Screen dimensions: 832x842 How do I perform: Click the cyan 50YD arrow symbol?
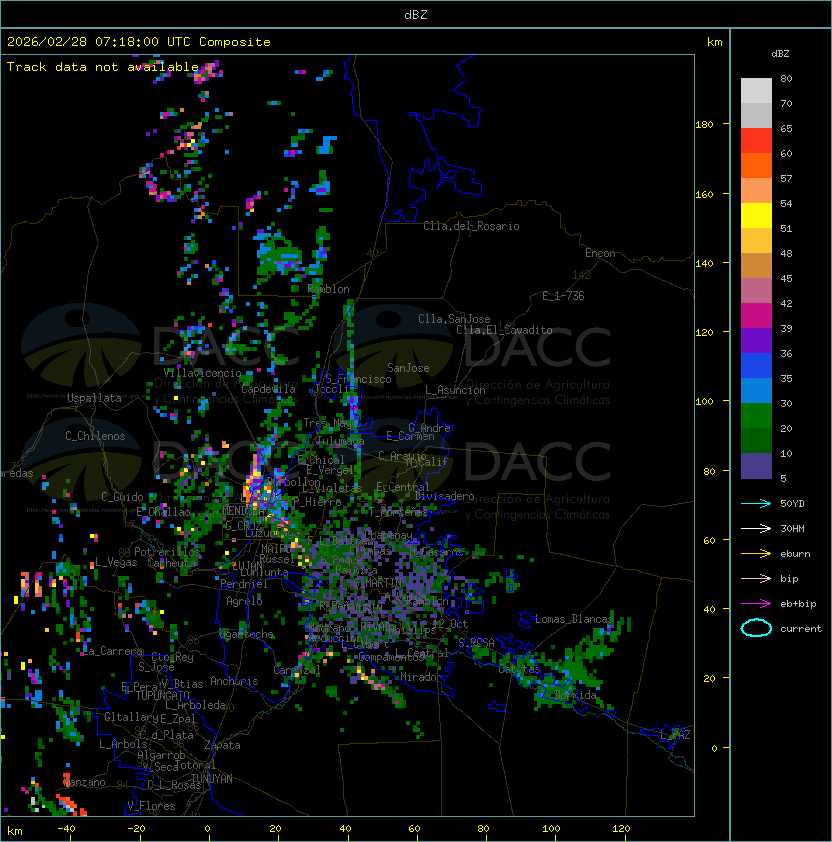click(x=756, y=504)
